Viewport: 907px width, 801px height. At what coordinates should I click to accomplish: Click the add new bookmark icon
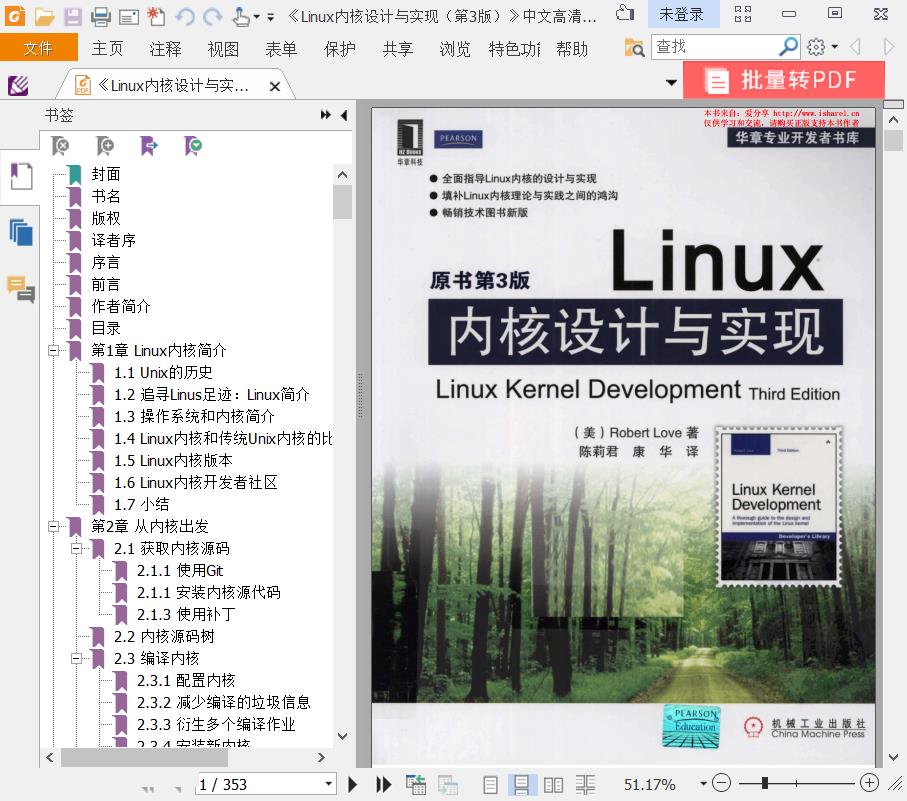tap(104, 146)
